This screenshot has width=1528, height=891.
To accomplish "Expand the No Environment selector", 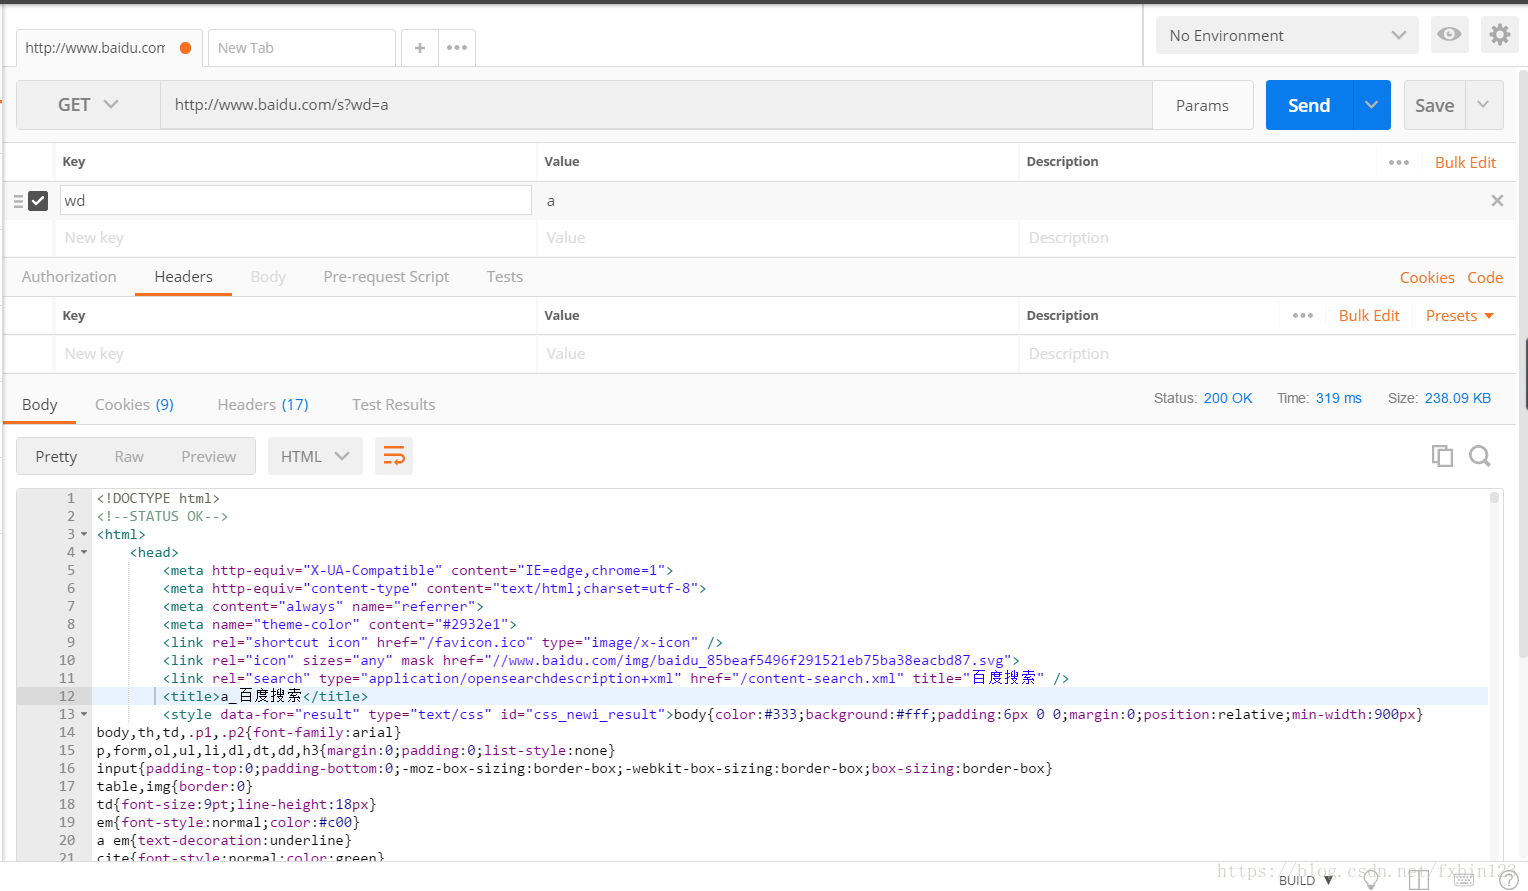I will (1286, 36).
